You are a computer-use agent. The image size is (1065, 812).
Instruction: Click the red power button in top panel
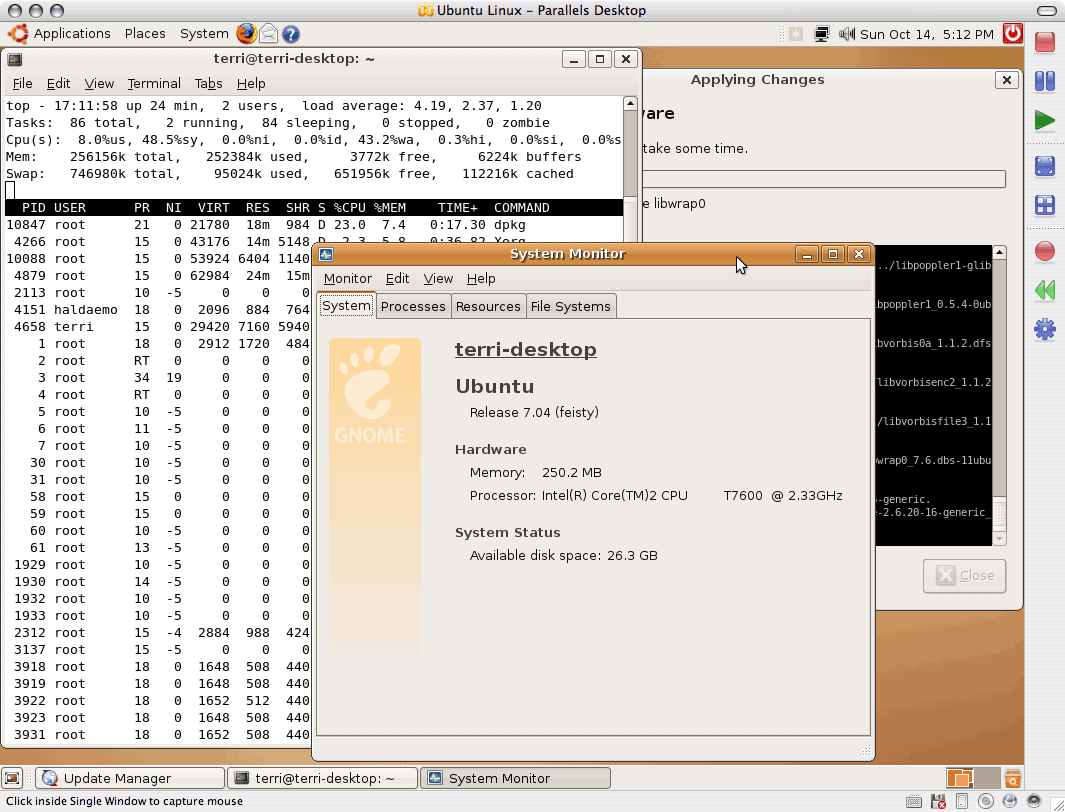point(1013,34)
